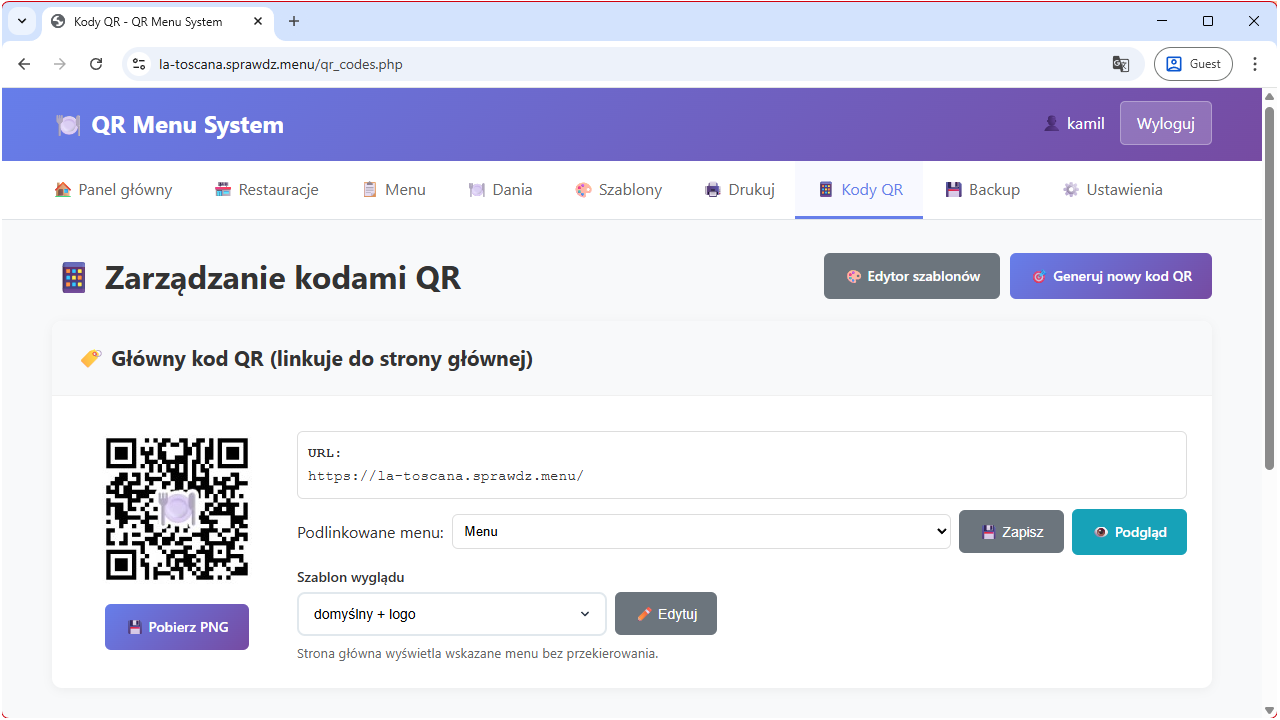Click the Generuj nowy kod QR button

click(1110, 275)
